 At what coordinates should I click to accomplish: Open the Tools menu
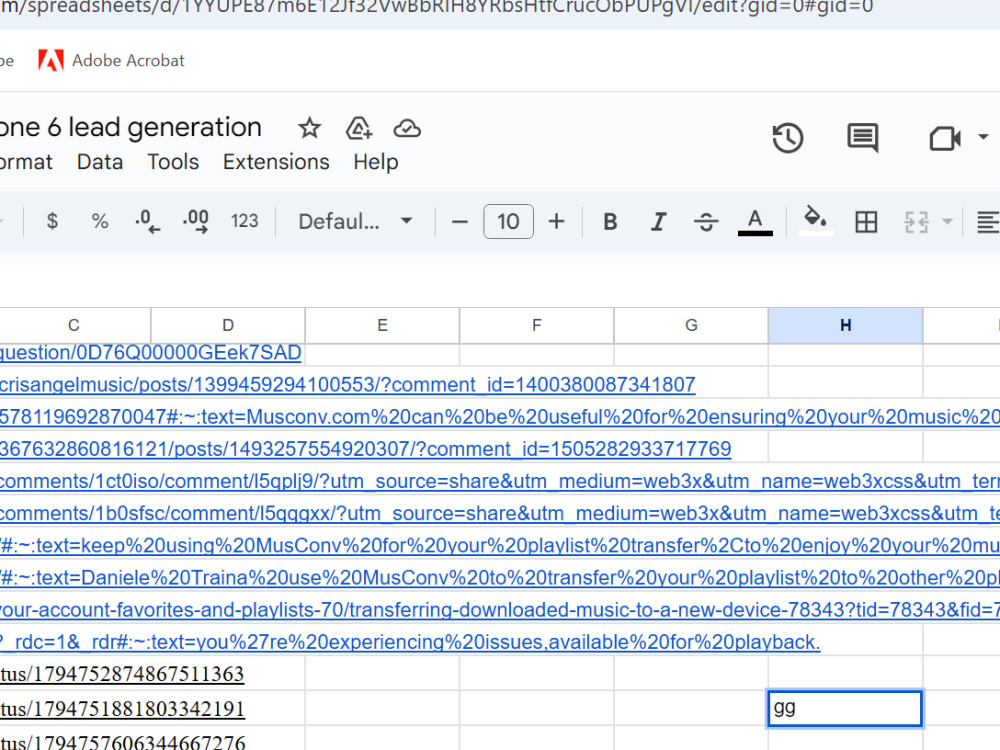click(x=173, y=162)
